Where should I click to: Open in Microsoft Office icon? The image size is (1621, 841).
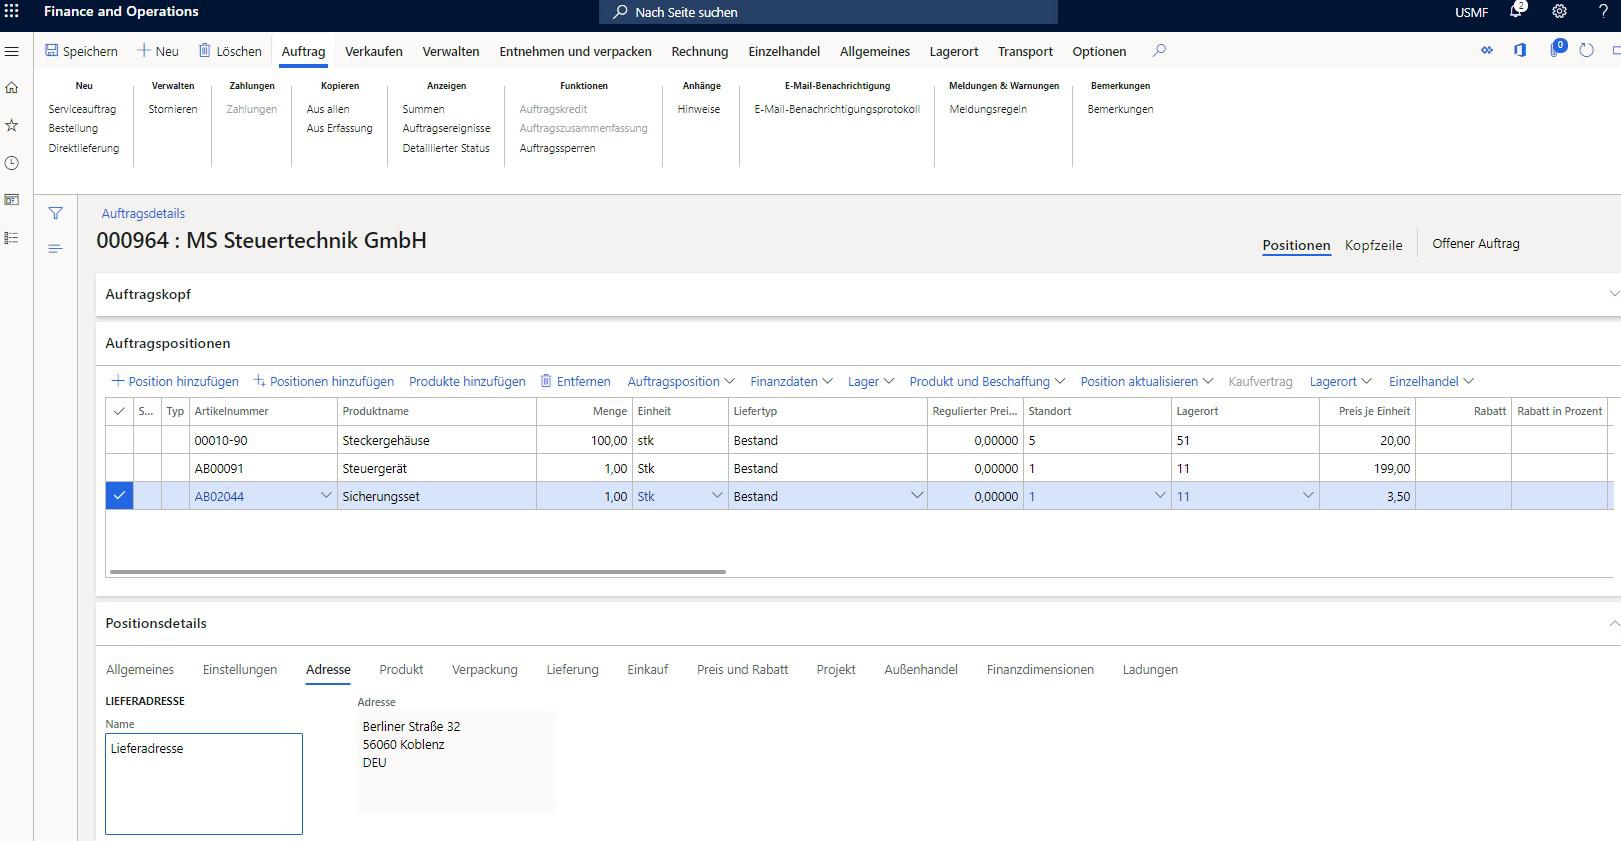1520,50
